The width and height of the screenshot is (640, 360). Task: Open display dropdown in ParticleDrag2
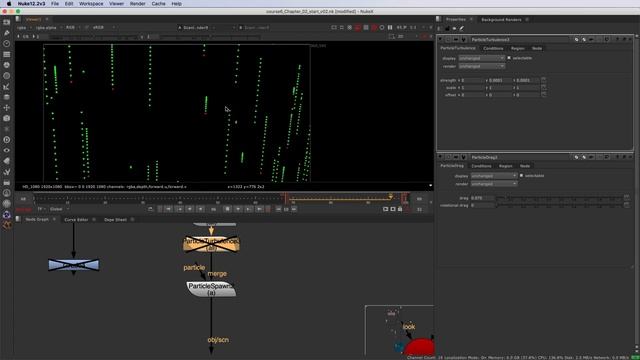494,176
